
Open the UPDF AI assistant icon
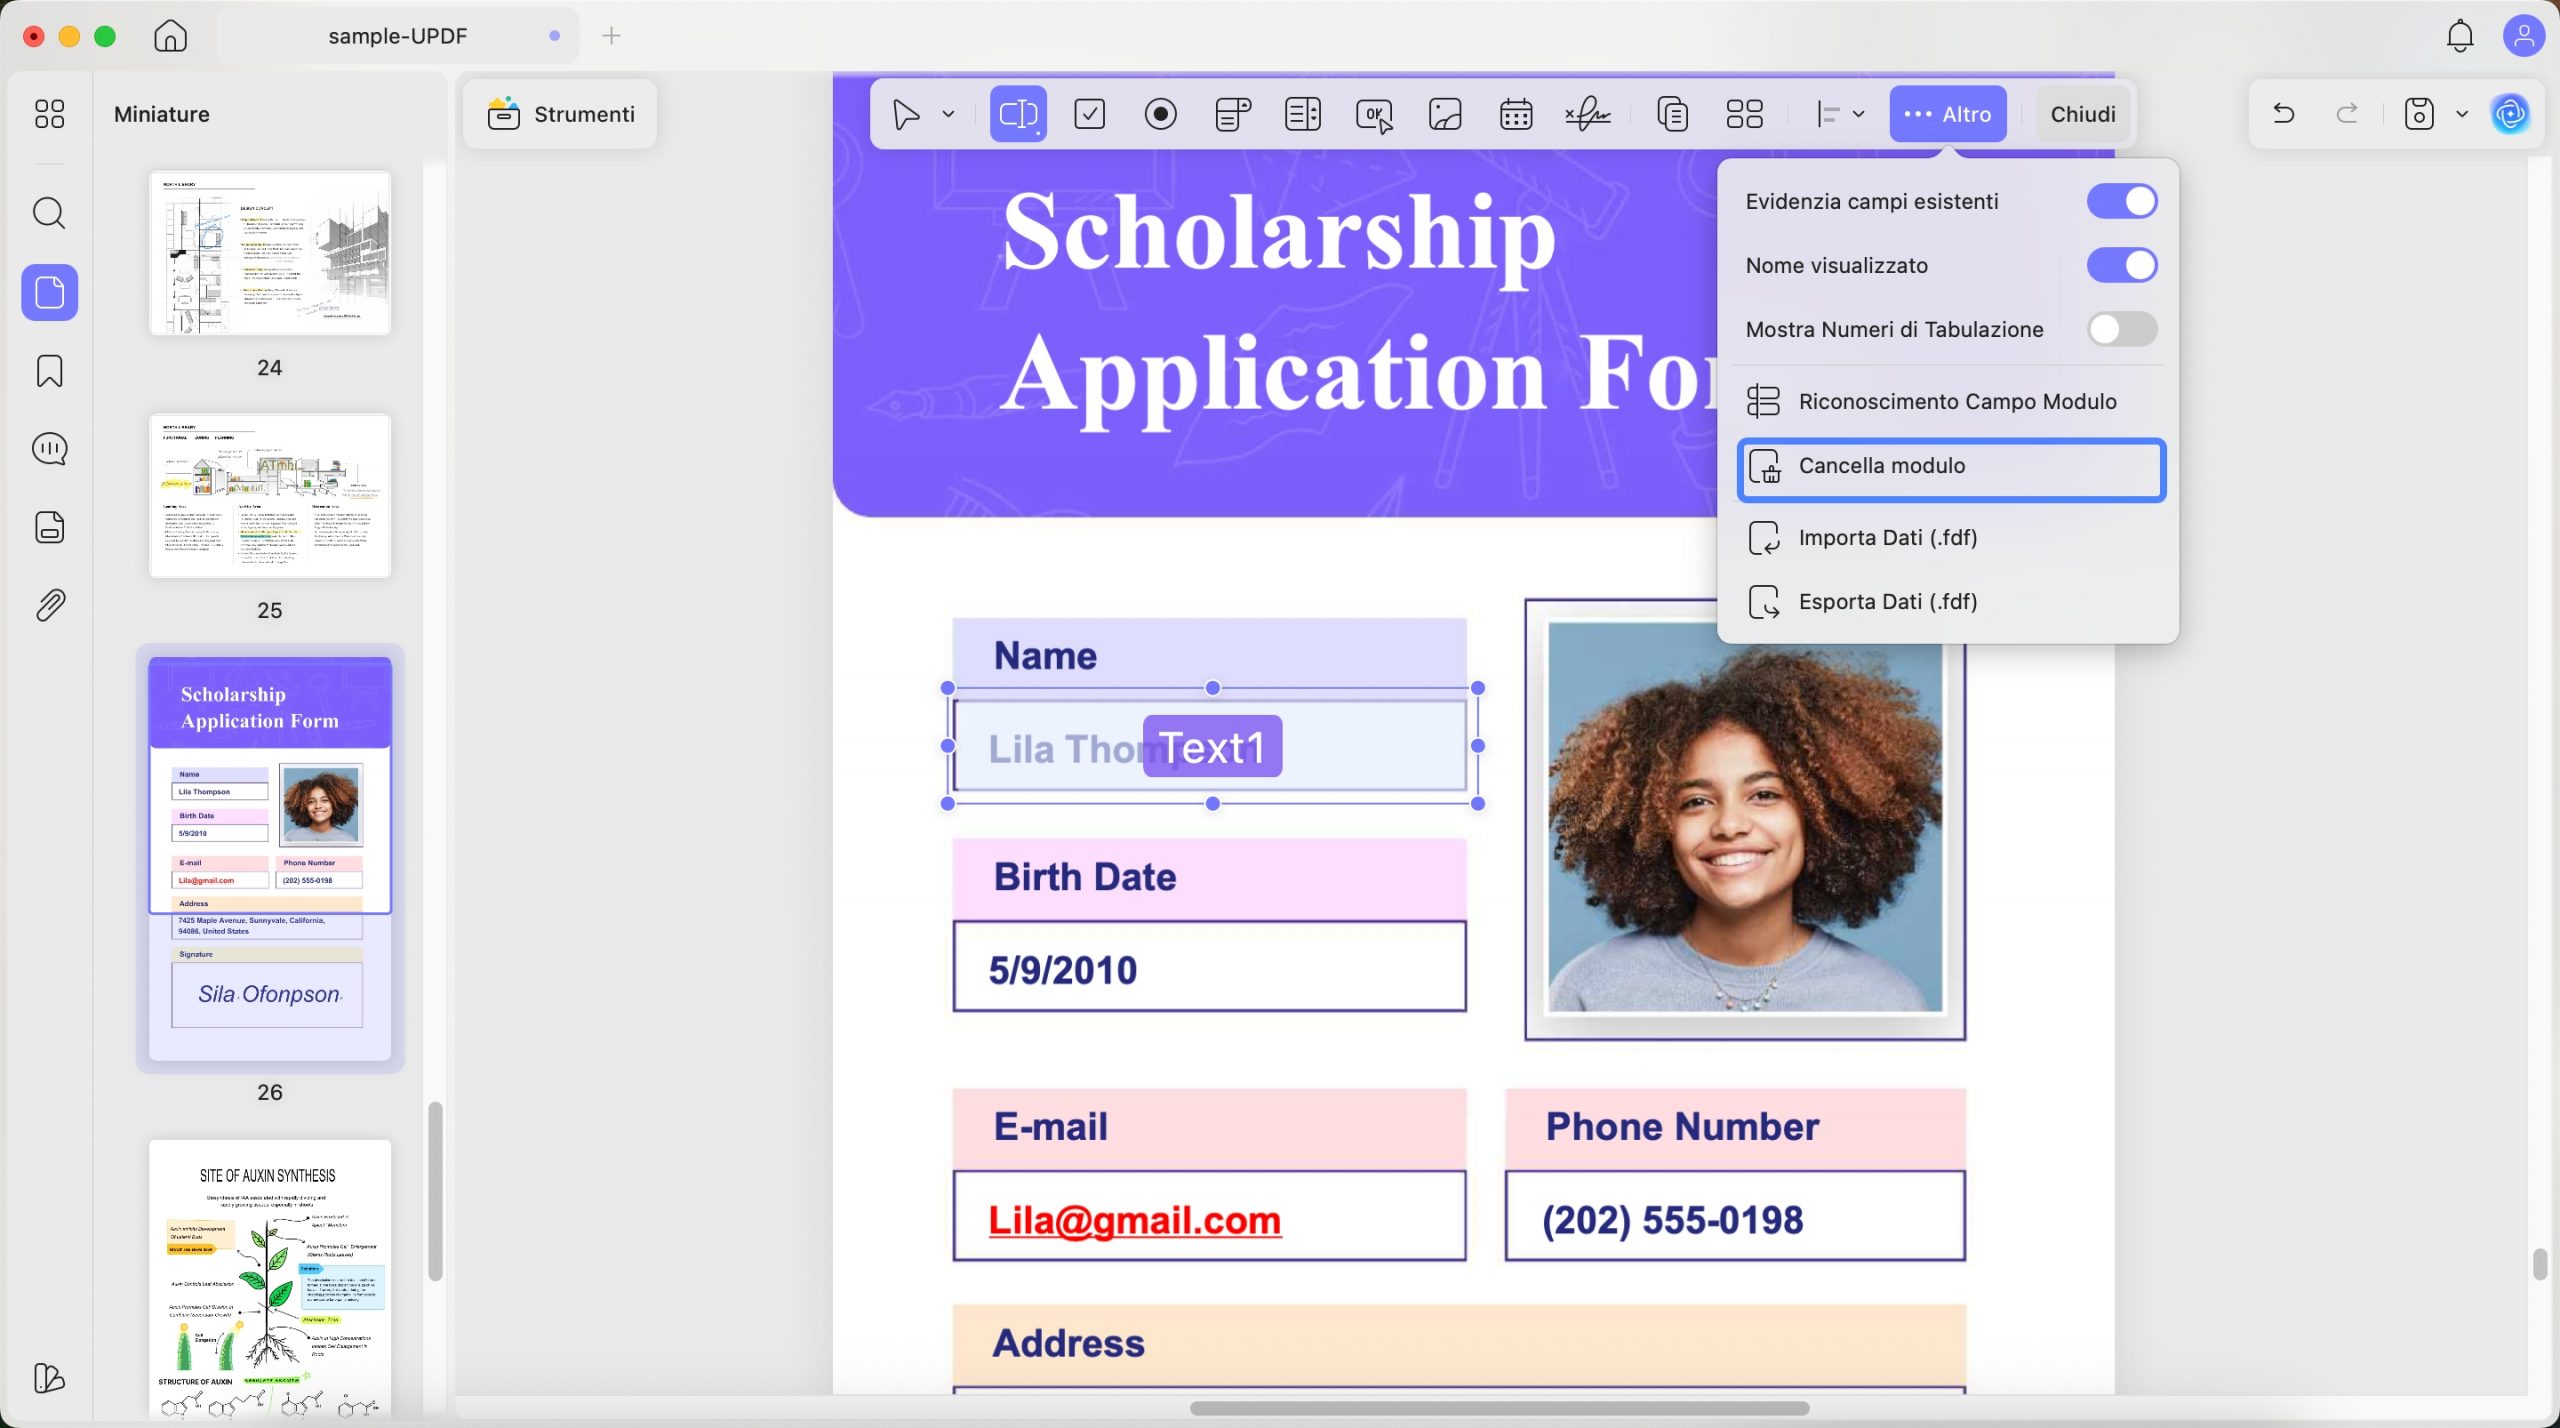pos(2511,114)
